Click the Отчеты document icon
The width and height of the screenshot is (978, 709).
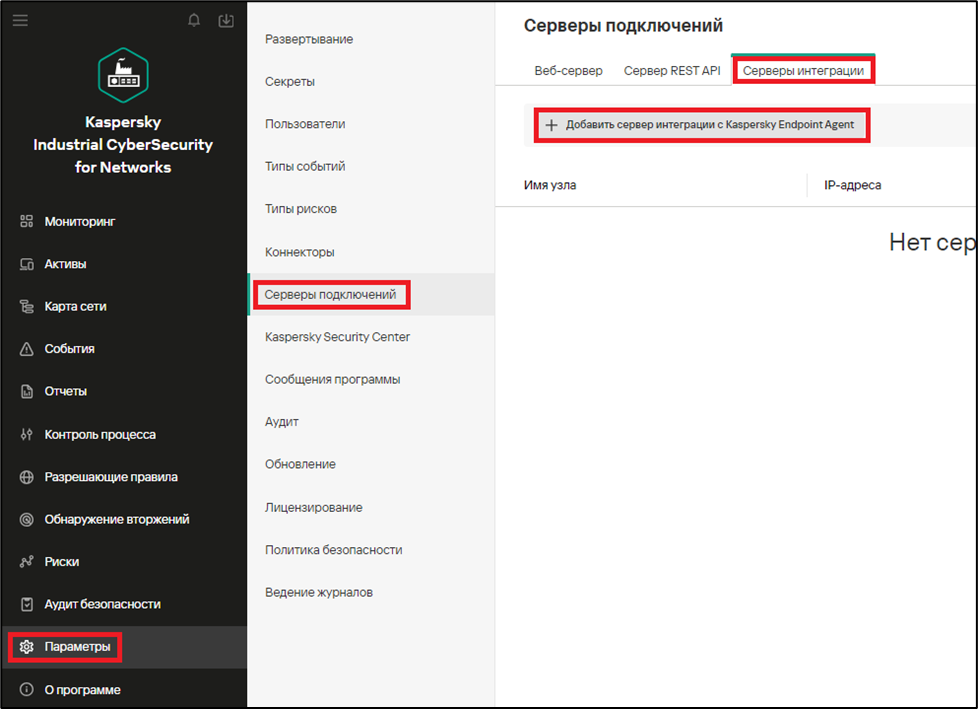click(x=26, y=391)
